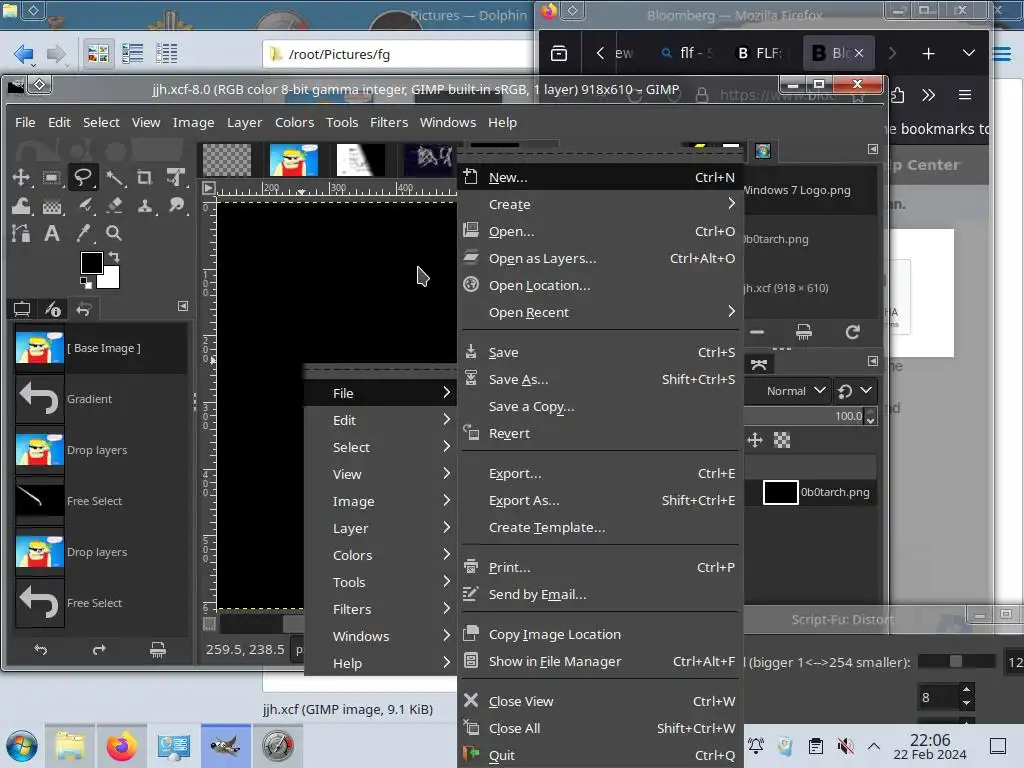
Task: Select the Gradient fill tool
Action: [x=52, y=206]
